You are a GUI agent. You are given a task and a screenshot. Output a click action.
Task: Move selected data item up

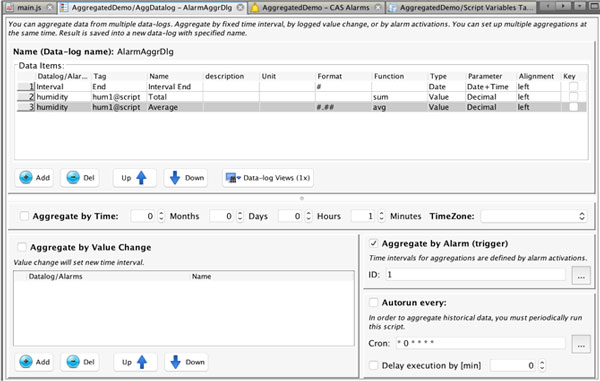(x=134, y=178)
